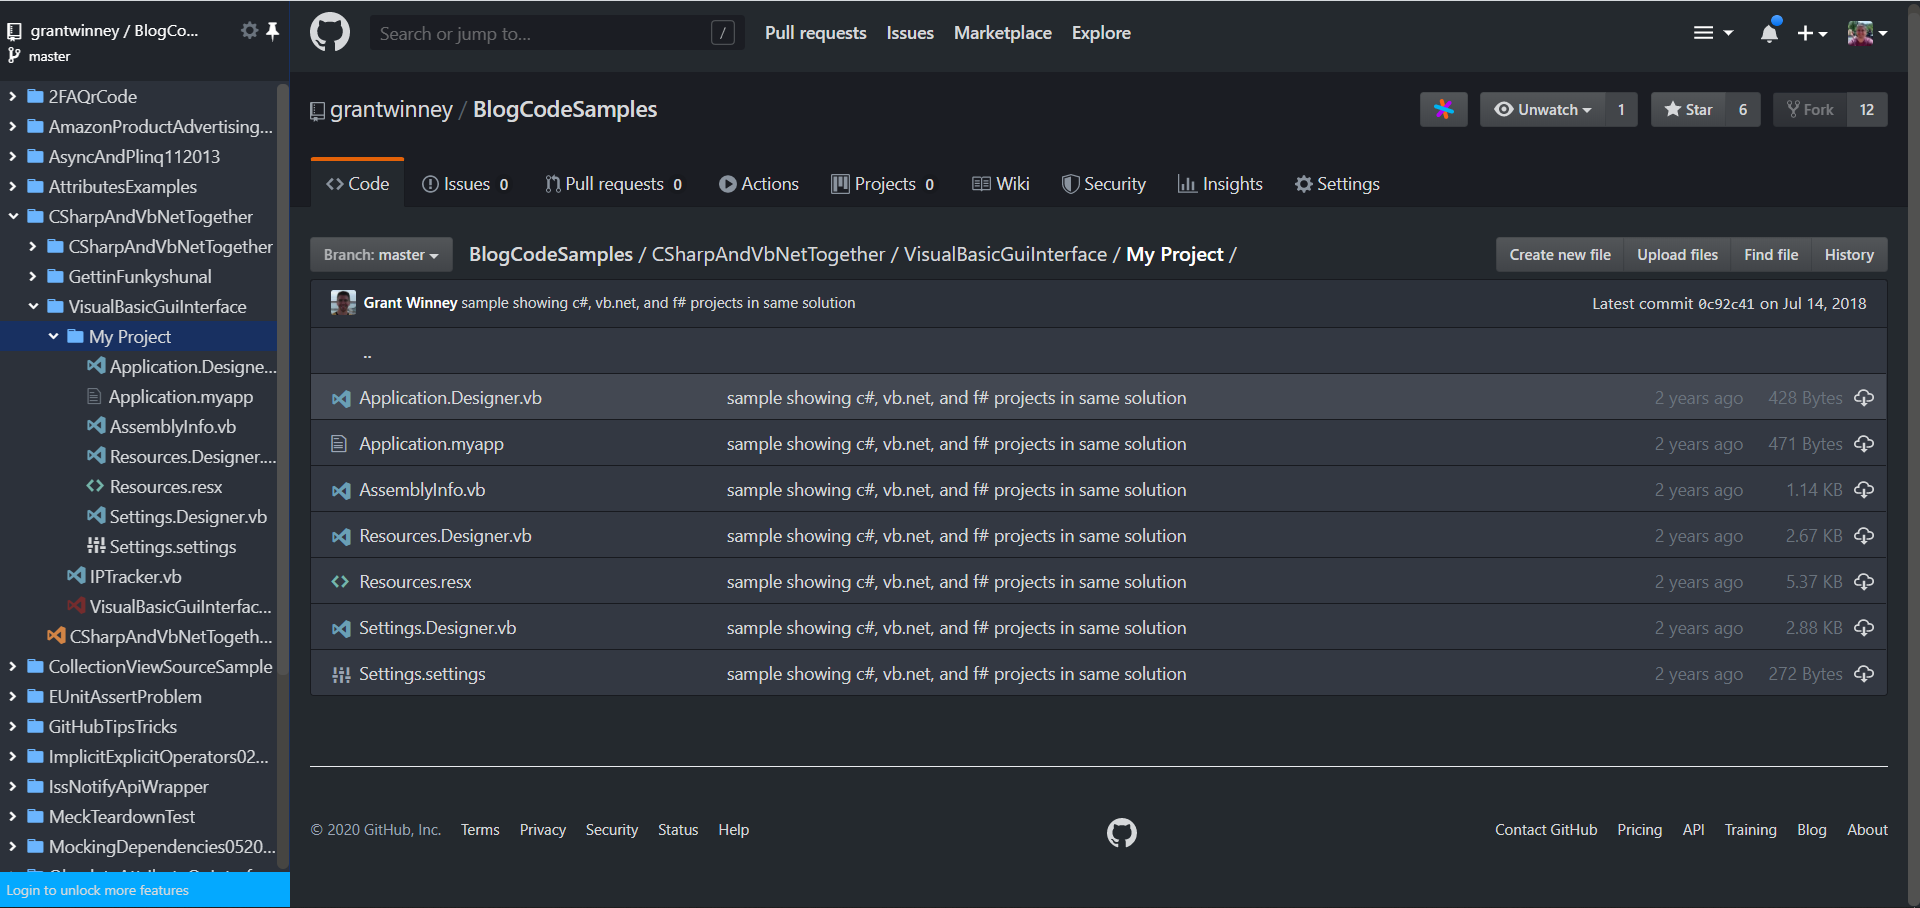Open the Contact GitHub footer link
The width and height of the screenshot is (1920, 908).
pyautogui.click(x=1546, y=830)
